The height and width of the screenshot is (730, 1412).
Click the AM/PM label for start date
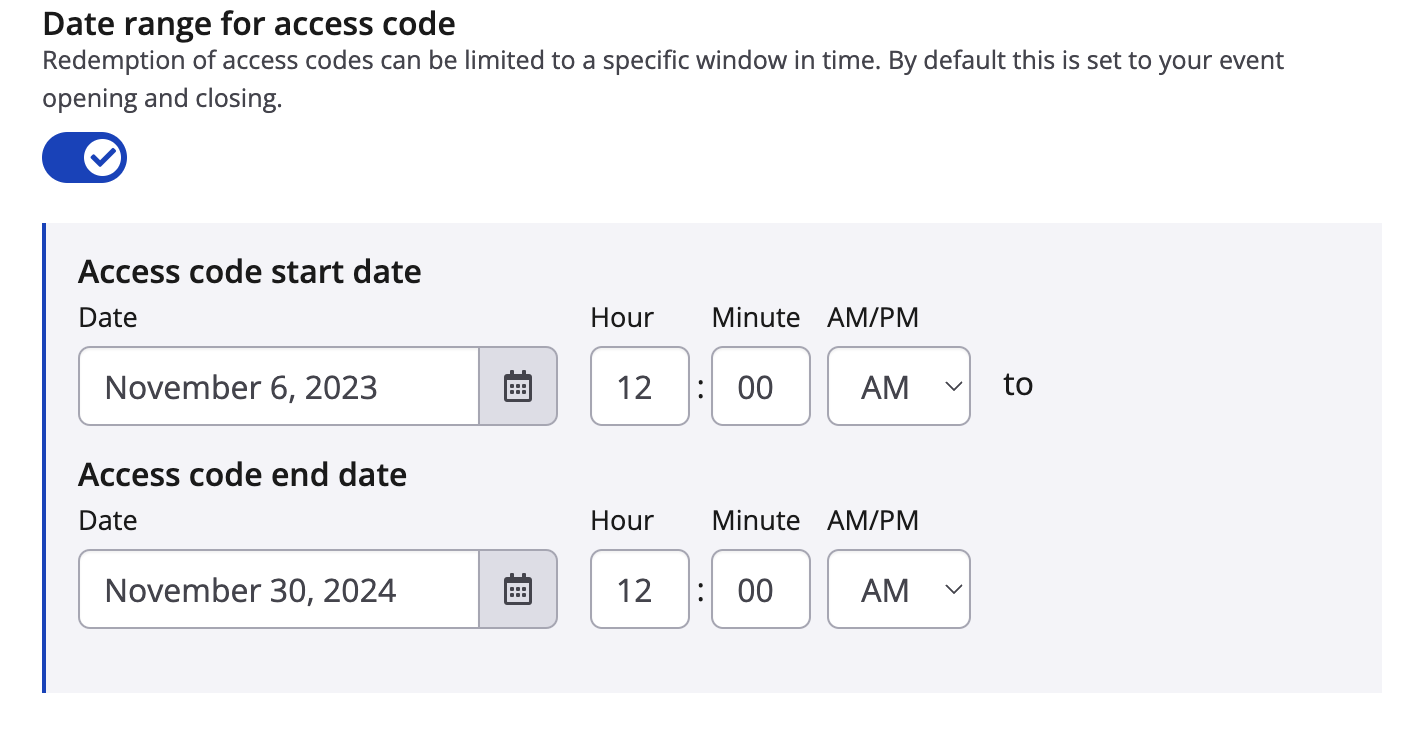click(872, 318)
